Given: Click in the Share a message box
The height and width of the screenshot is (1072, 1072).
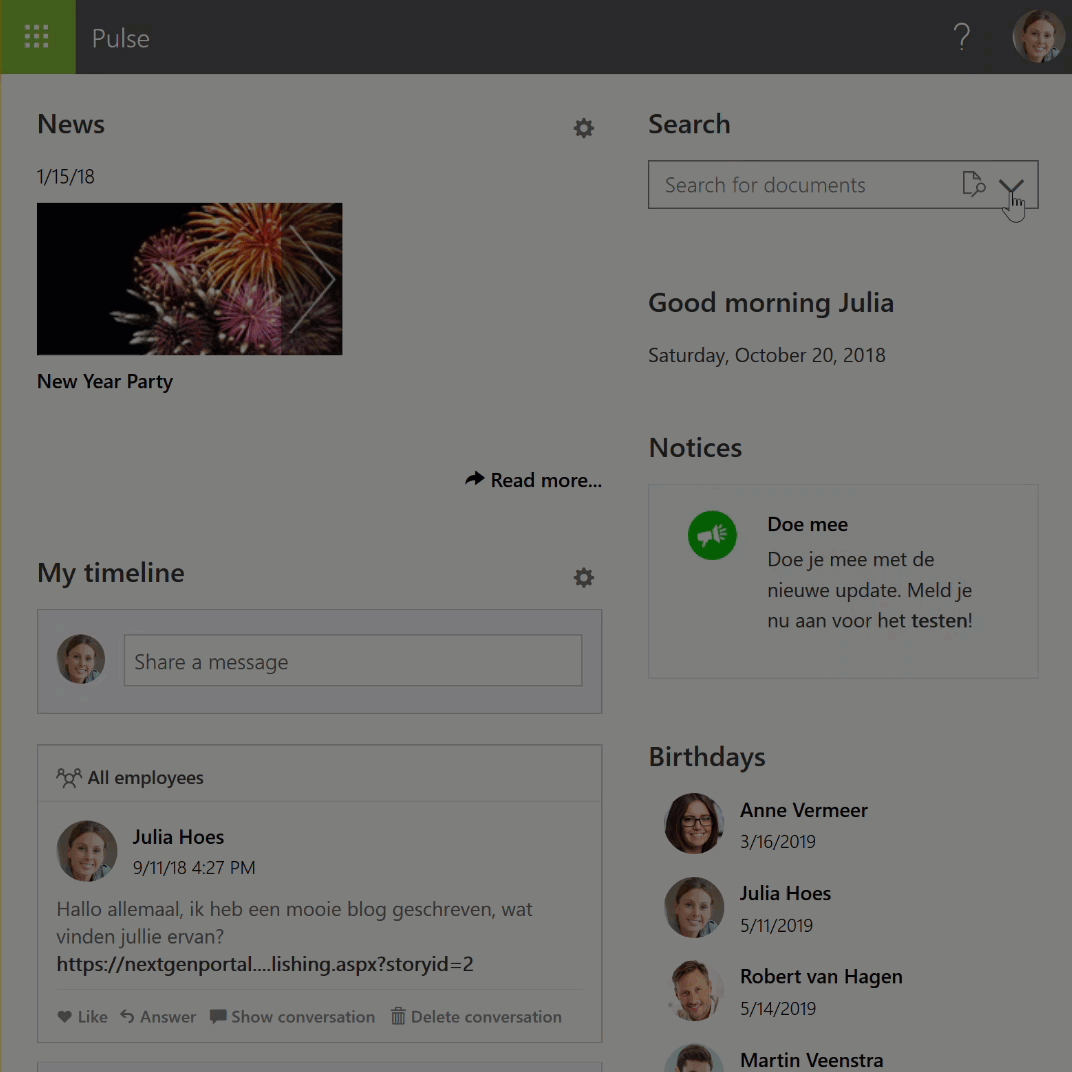Looking at the screenshot, I should point(353,660).
